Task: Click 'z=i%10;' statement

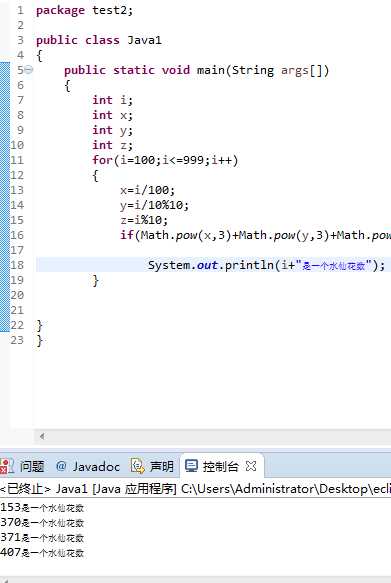Action: (144, 220)
